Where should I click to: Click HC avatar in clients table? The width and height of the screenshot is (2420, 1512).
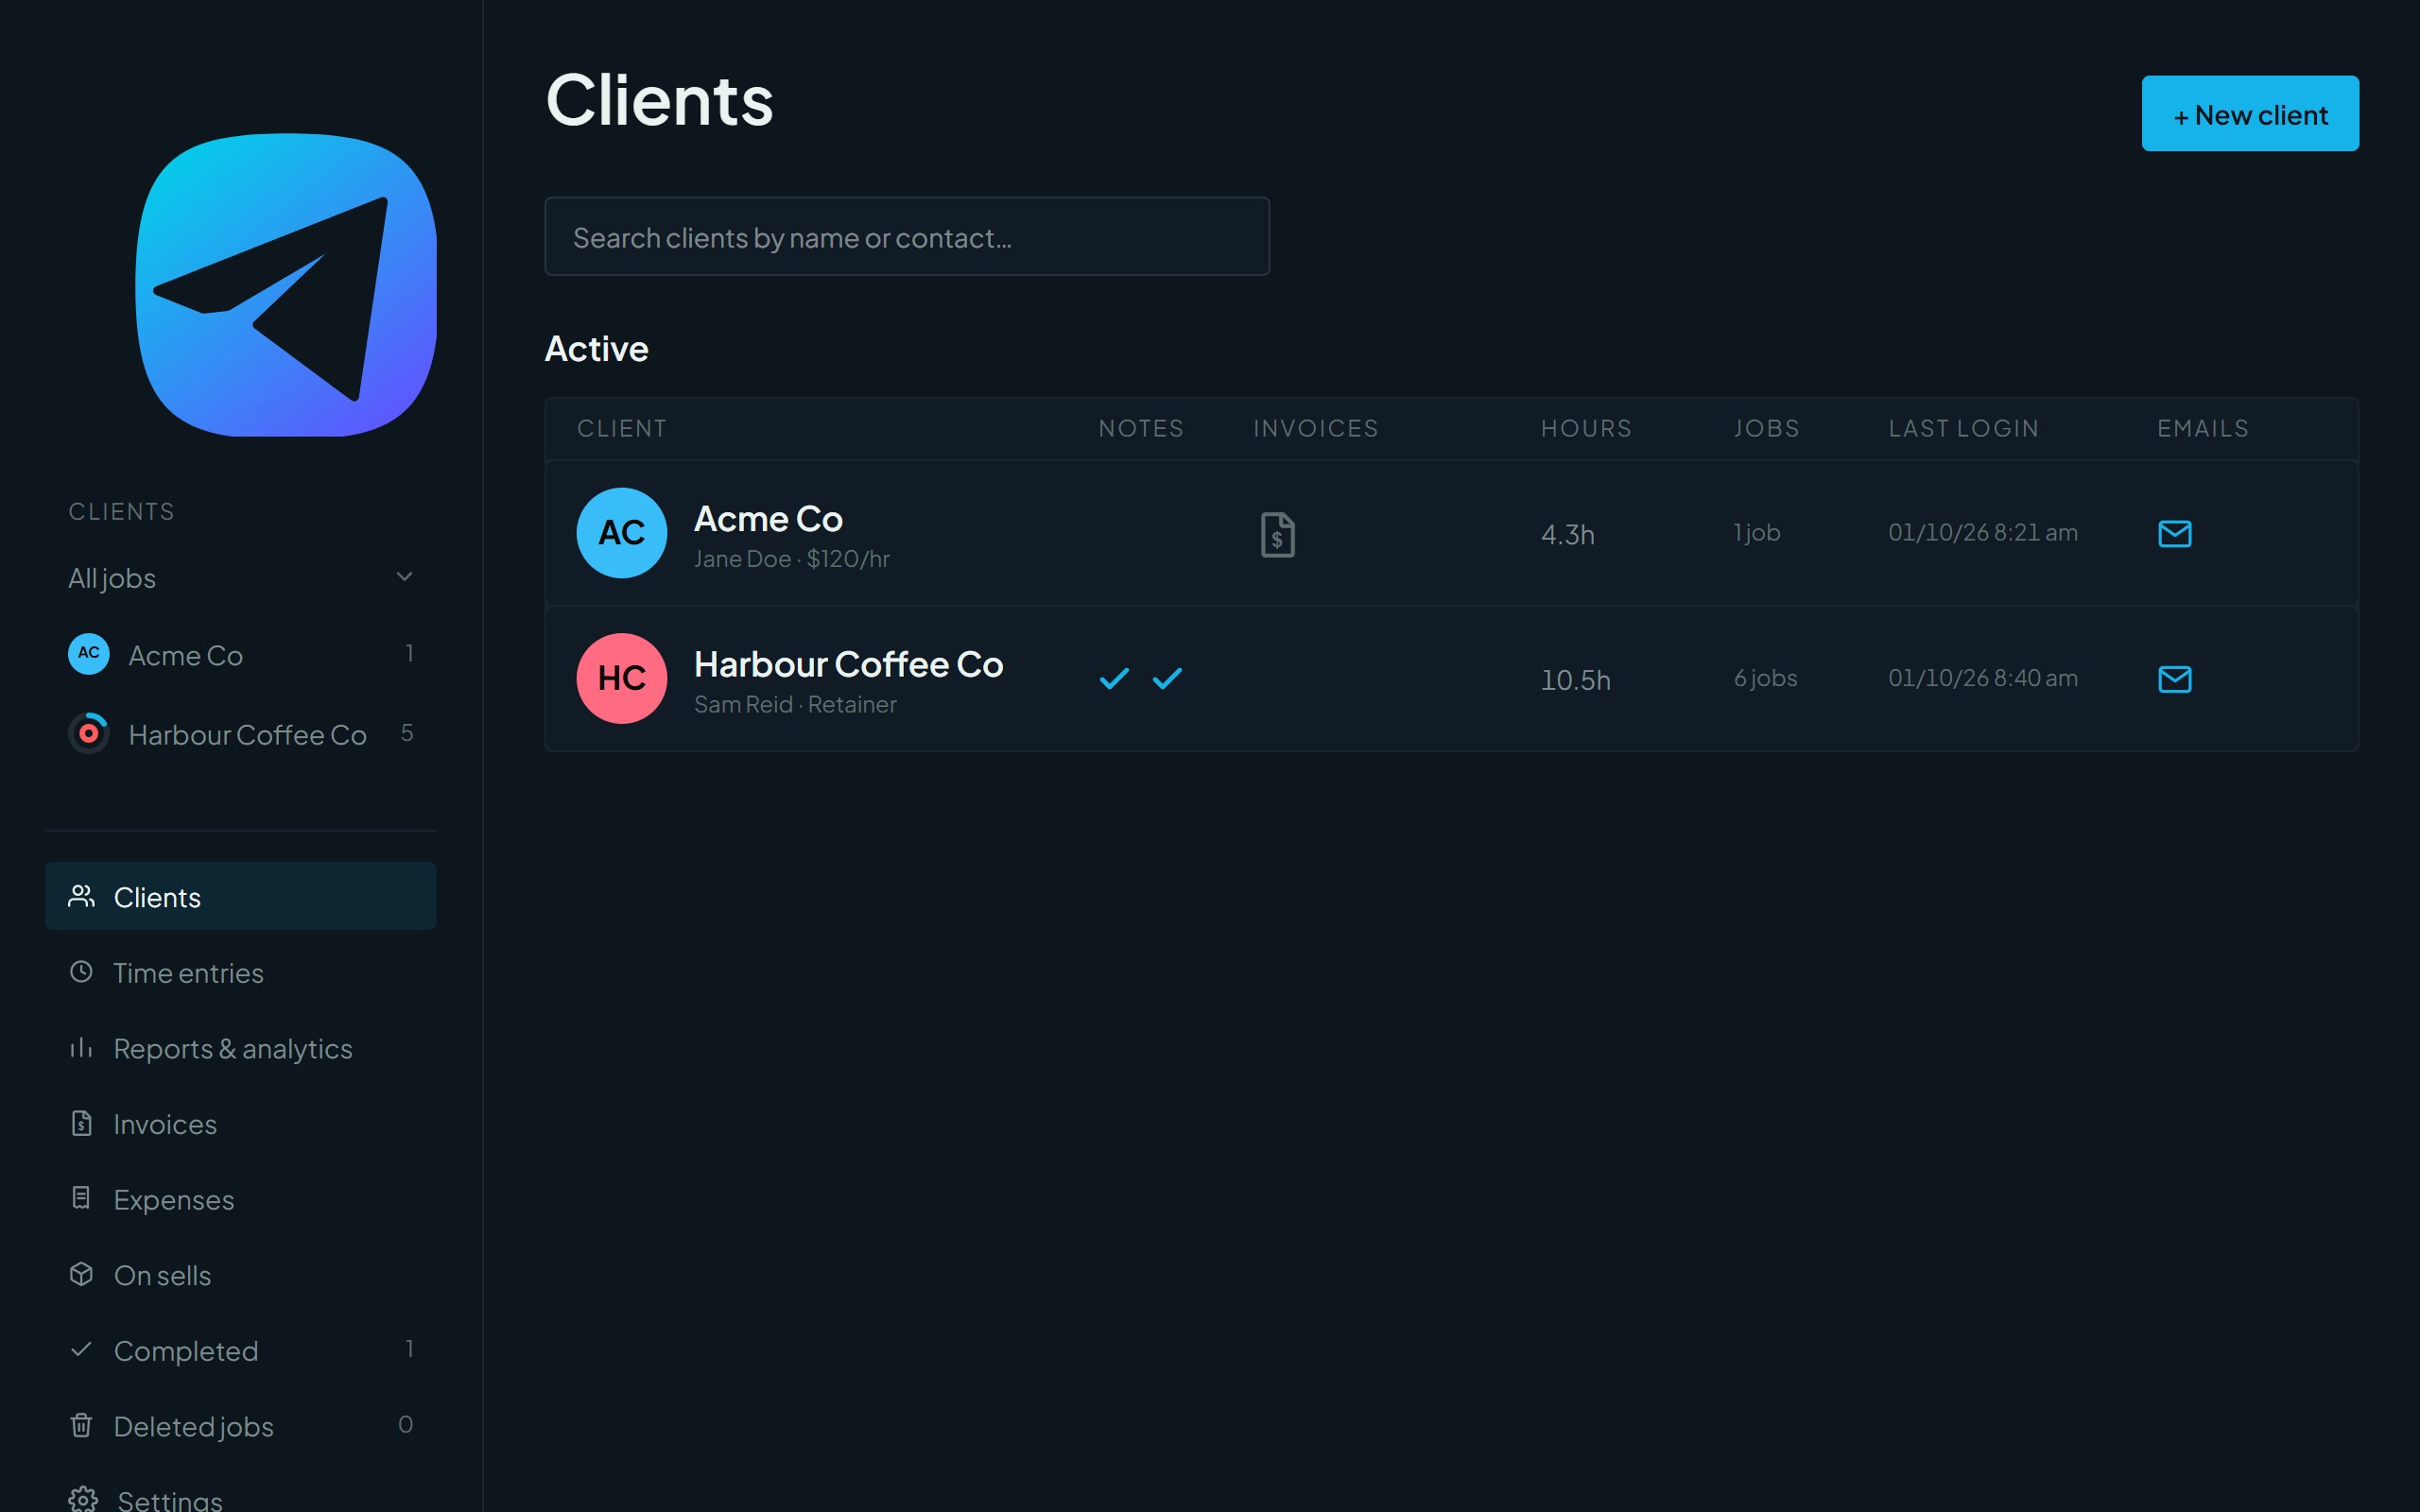(621, 678)
